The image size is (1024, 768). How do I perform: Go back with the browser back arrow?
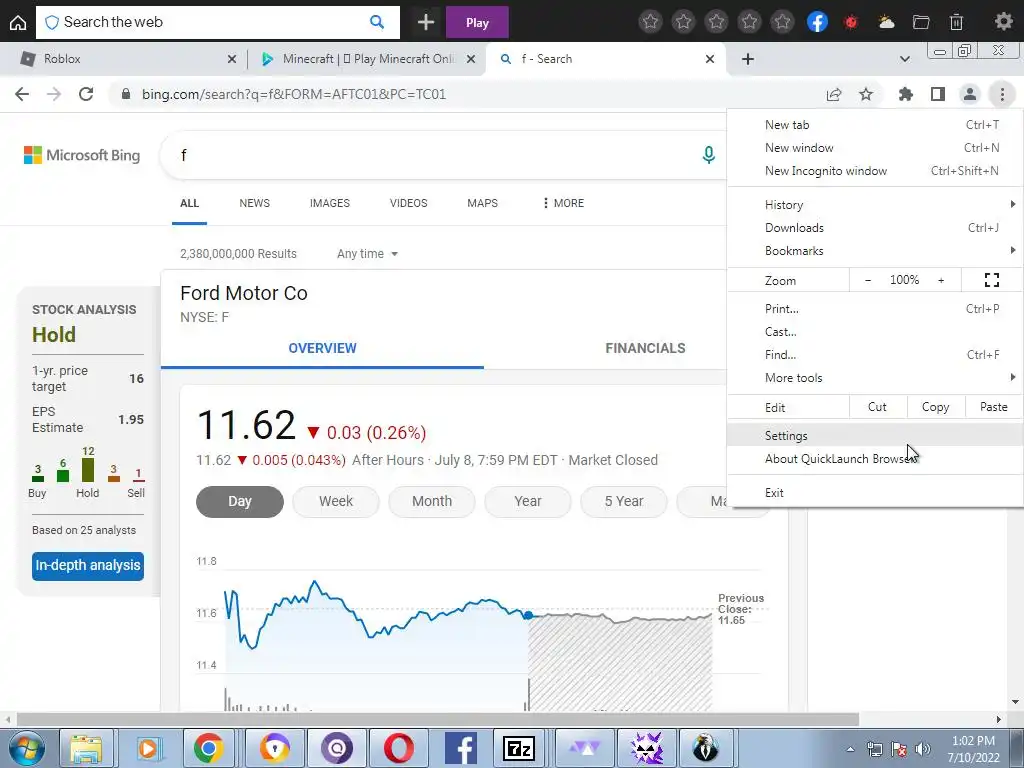pyautogui.click(x=22, y=94)
